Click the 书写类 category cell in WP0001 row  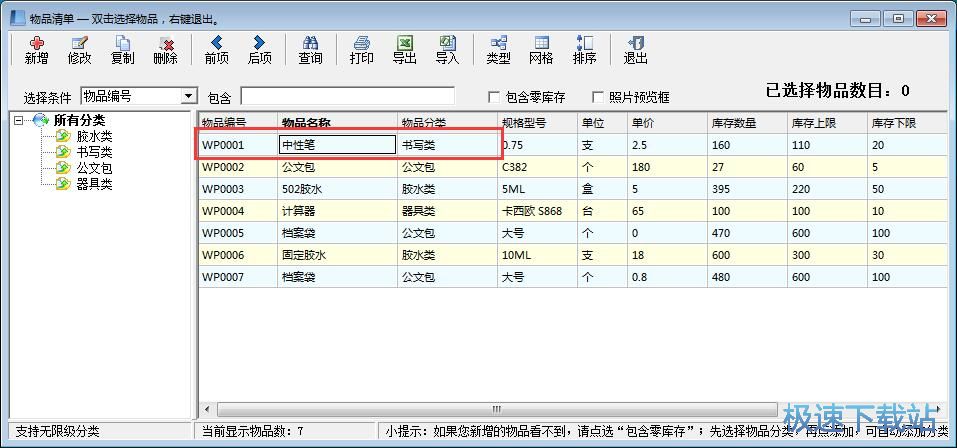pyautogui.click(x=447, y=145)
